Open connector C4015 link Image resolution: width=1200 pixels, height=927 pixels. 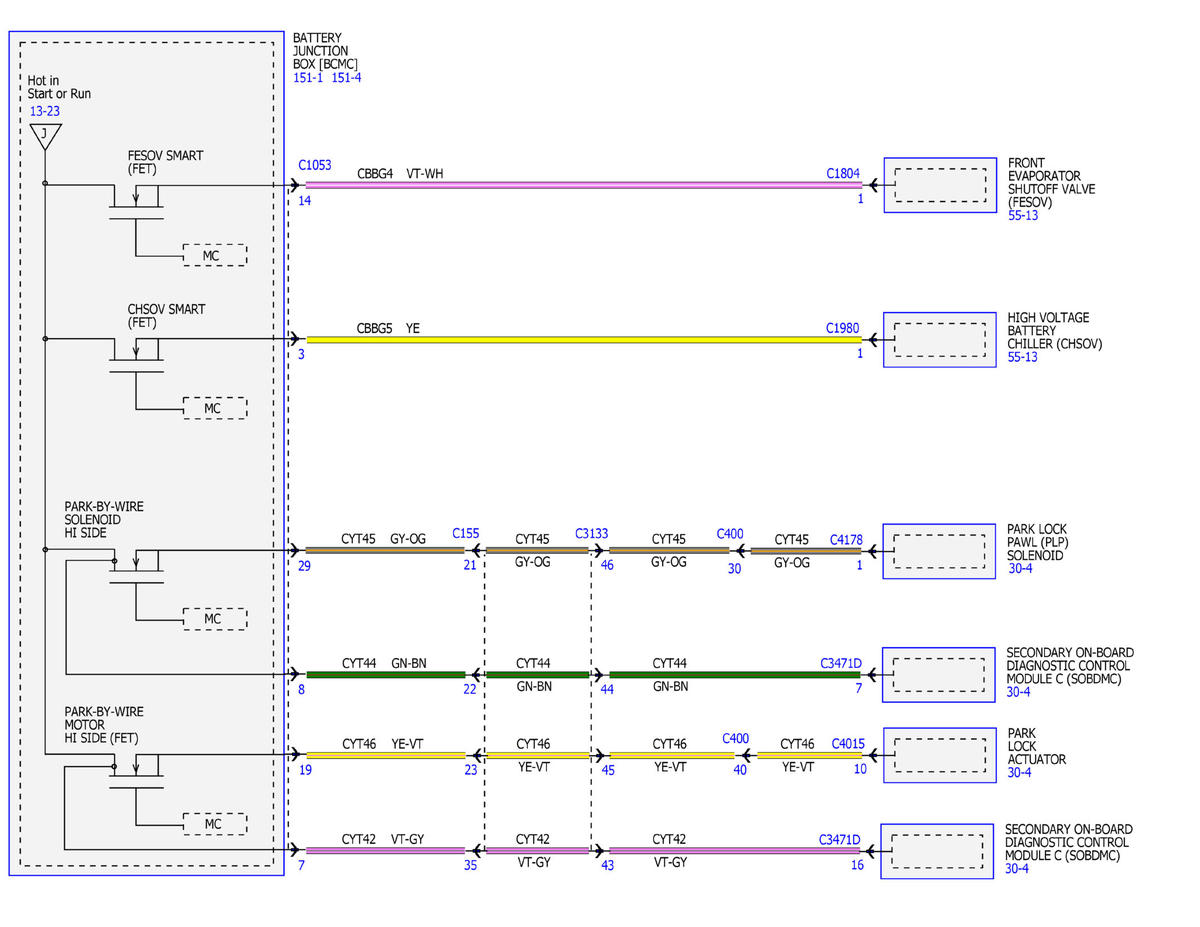[x=848, y=744]
